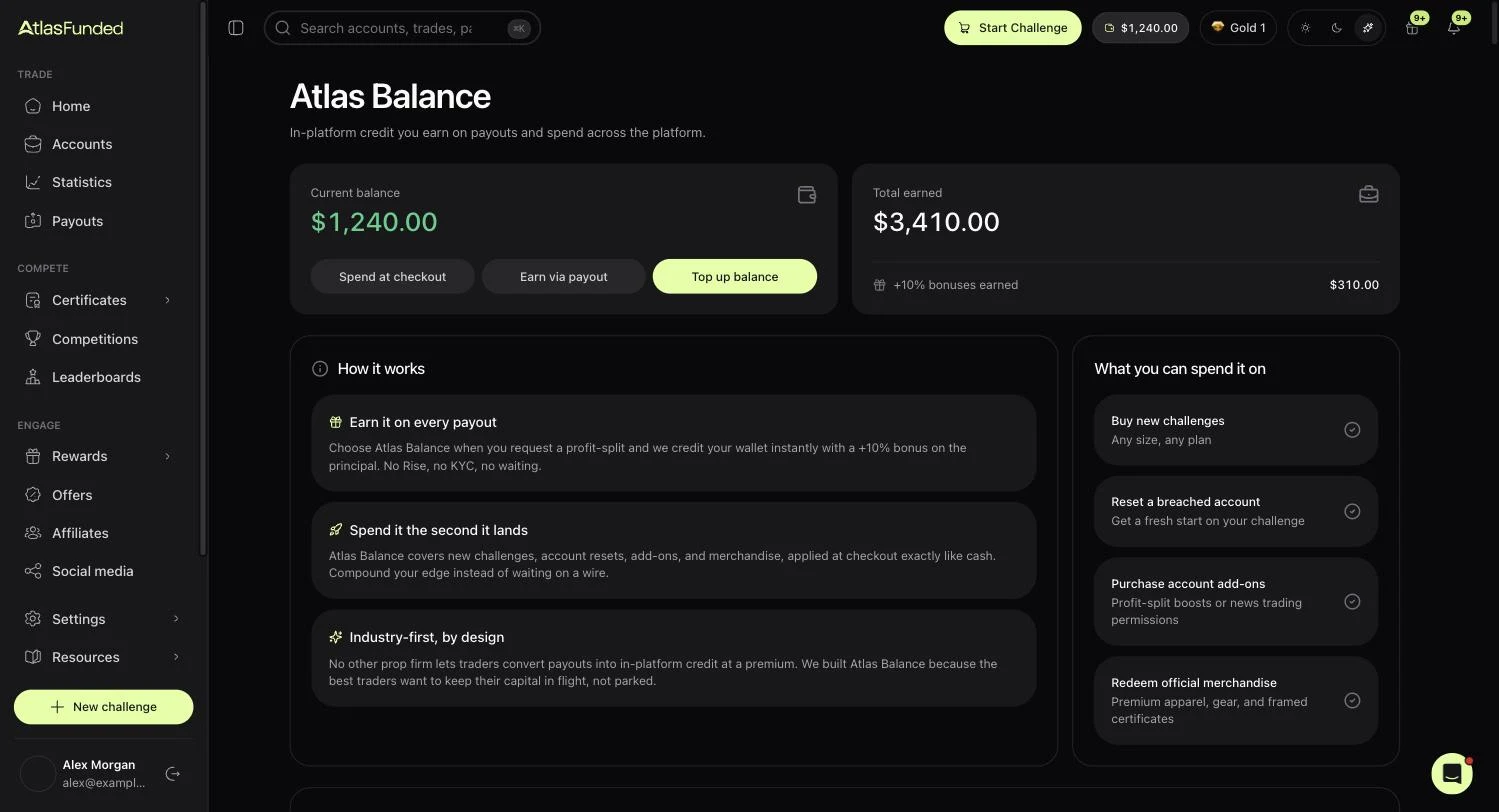
Task: Focus the search accounts and trades field
Action: pos(402,28)
